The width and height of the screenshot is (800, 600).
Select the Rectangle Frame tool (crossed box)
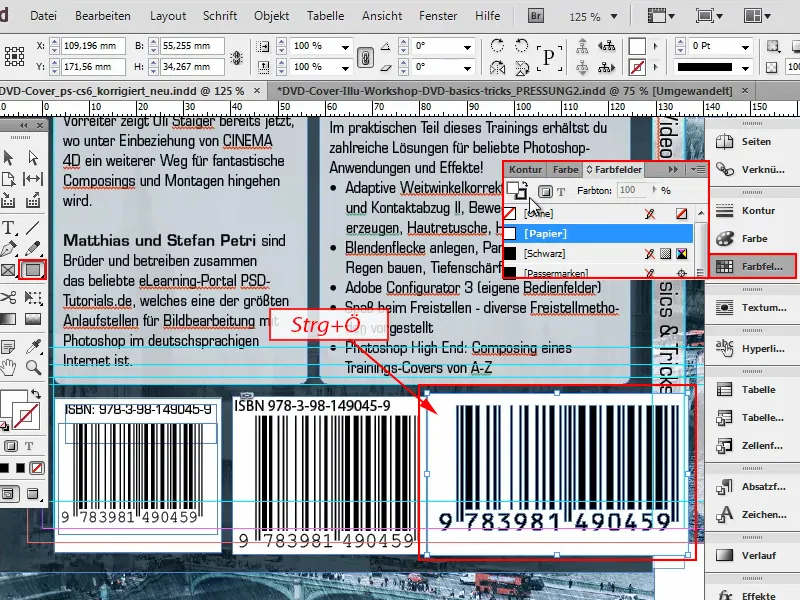8,269
